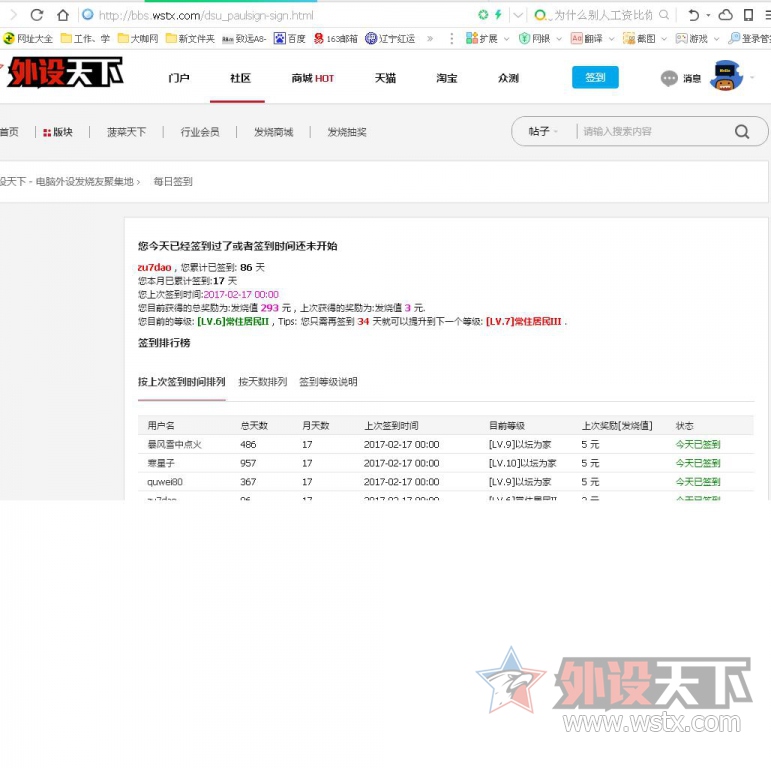Click the magnifier search icon in site search
This screenshot has width=771, height=768.
(741, 131)
